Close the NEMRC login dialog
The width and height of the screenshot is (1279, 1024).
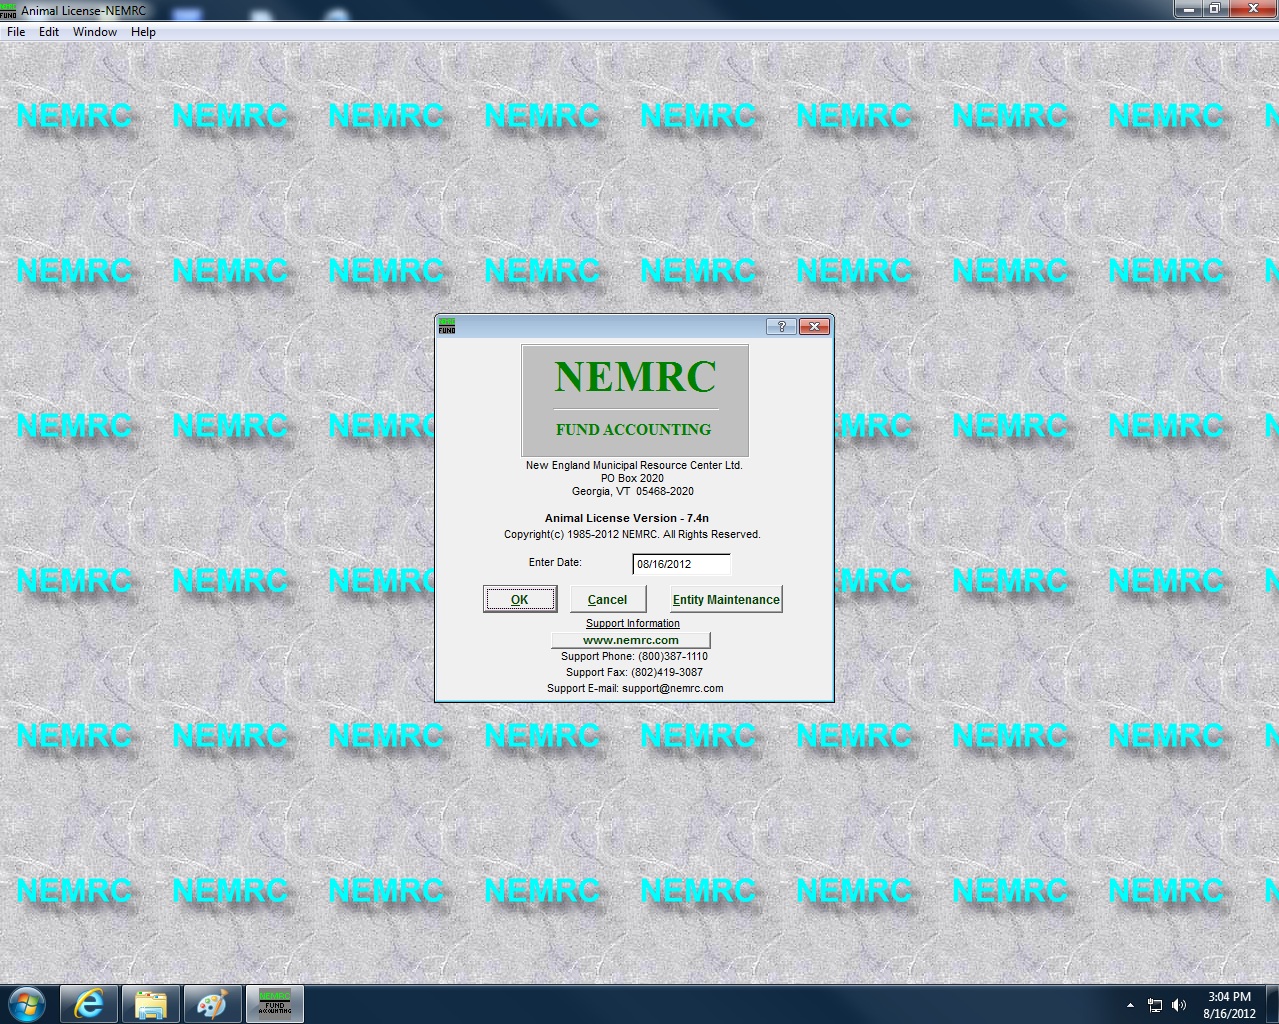coord(815,327)
